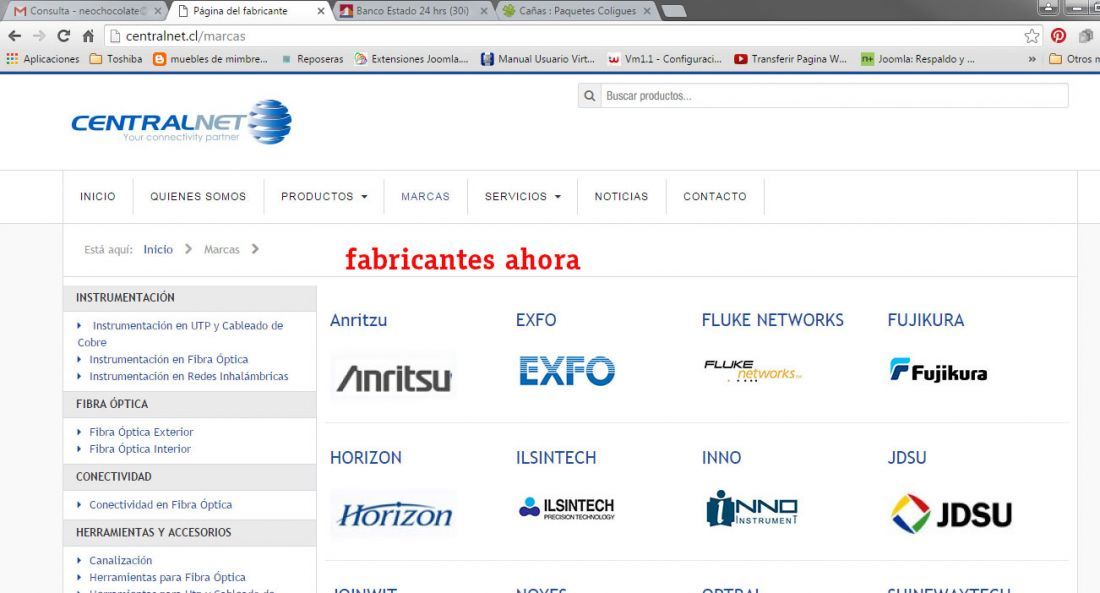Click the Marcas breadcrumb
1100x593 pixels.
click(222, 249)
